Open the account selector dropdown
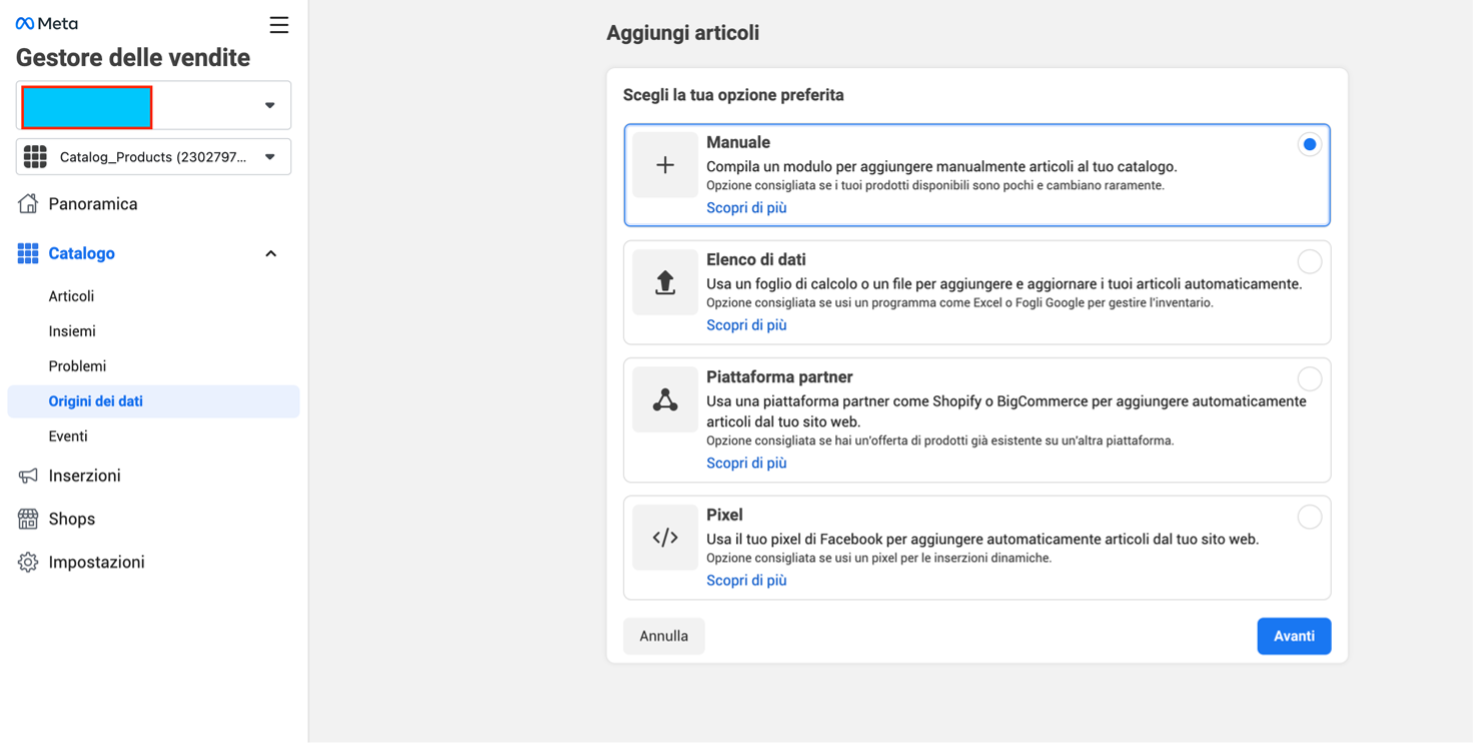This screenshot has height=745, width=1475. pyautogui.click(x=153, y=106)
